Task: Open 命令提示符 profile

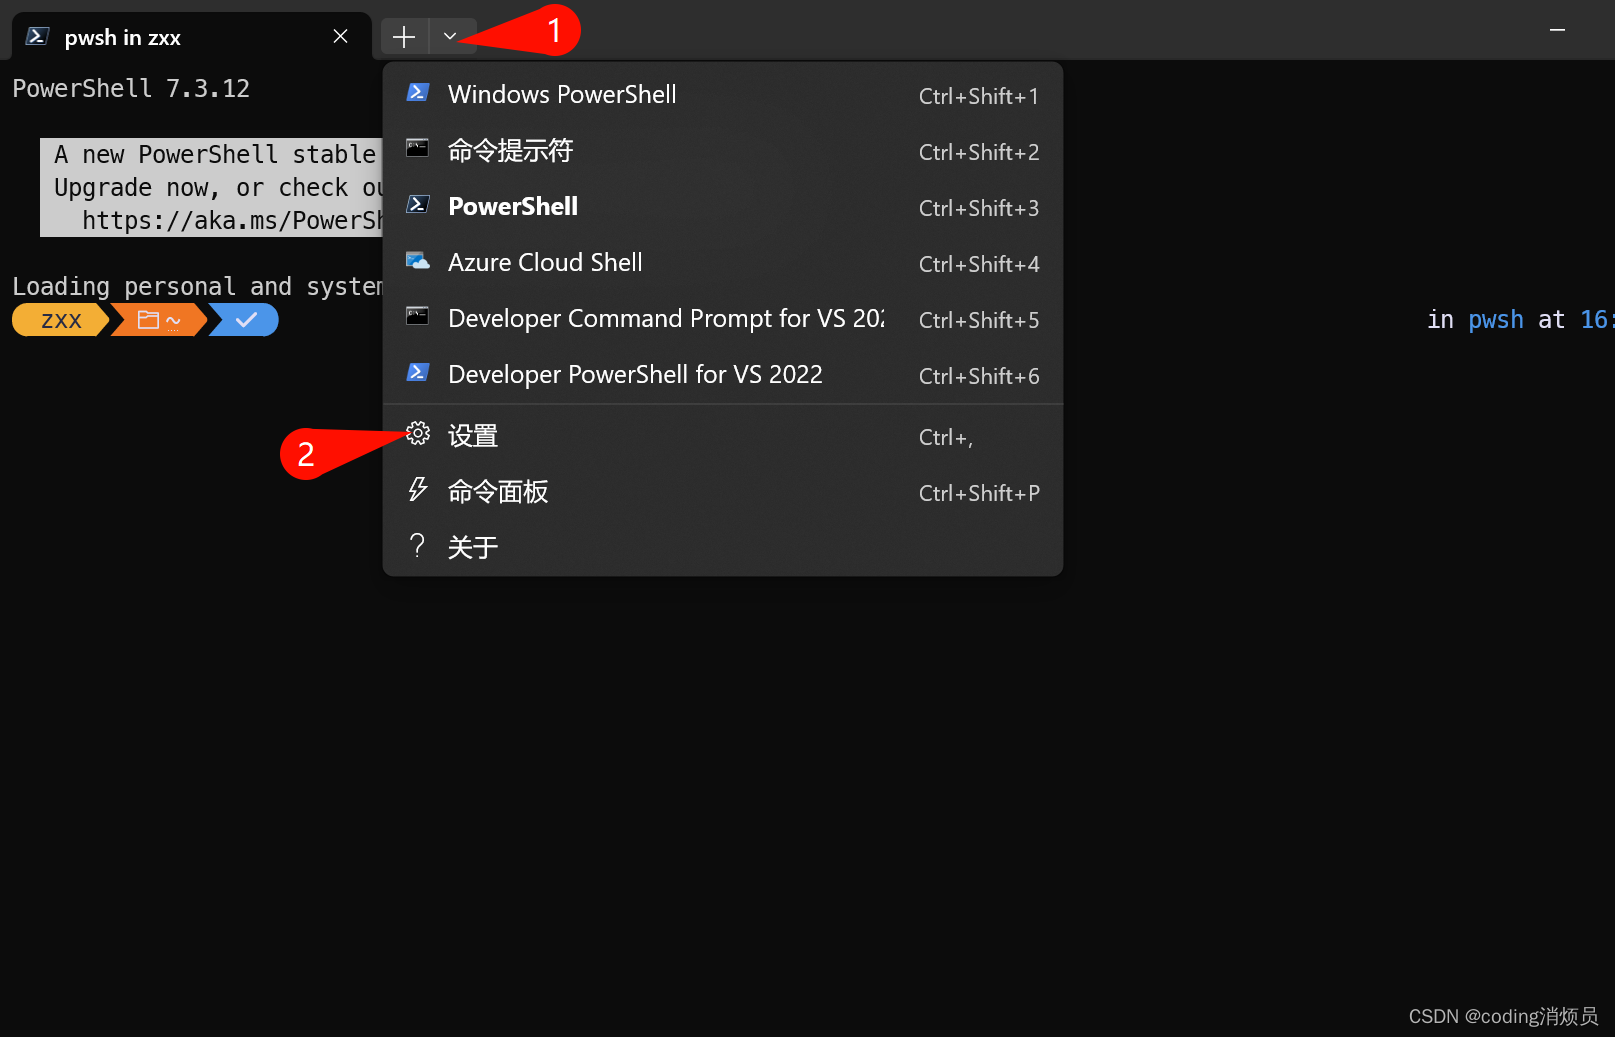Action: click(x=722, y=150)
